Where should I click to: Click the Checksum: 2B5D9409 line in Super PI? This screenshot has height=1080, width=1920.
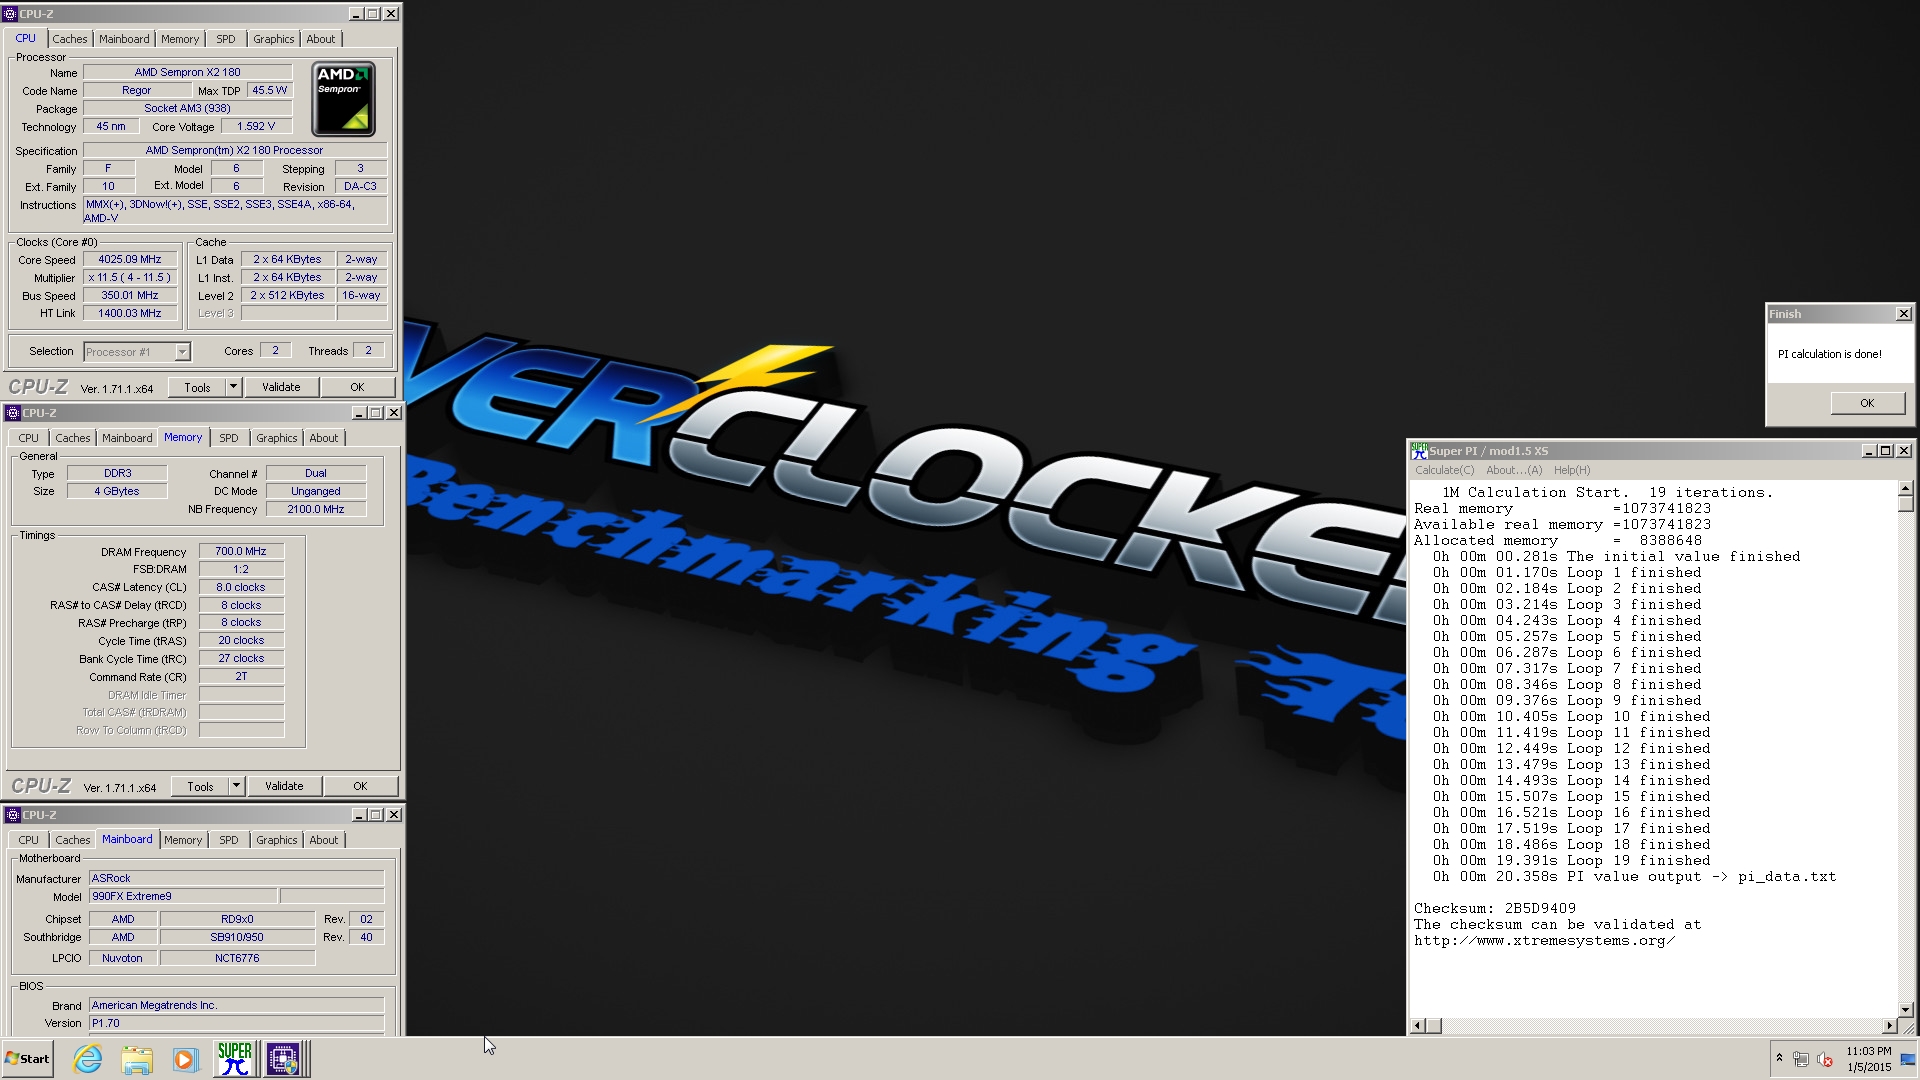pos(1494,909)
